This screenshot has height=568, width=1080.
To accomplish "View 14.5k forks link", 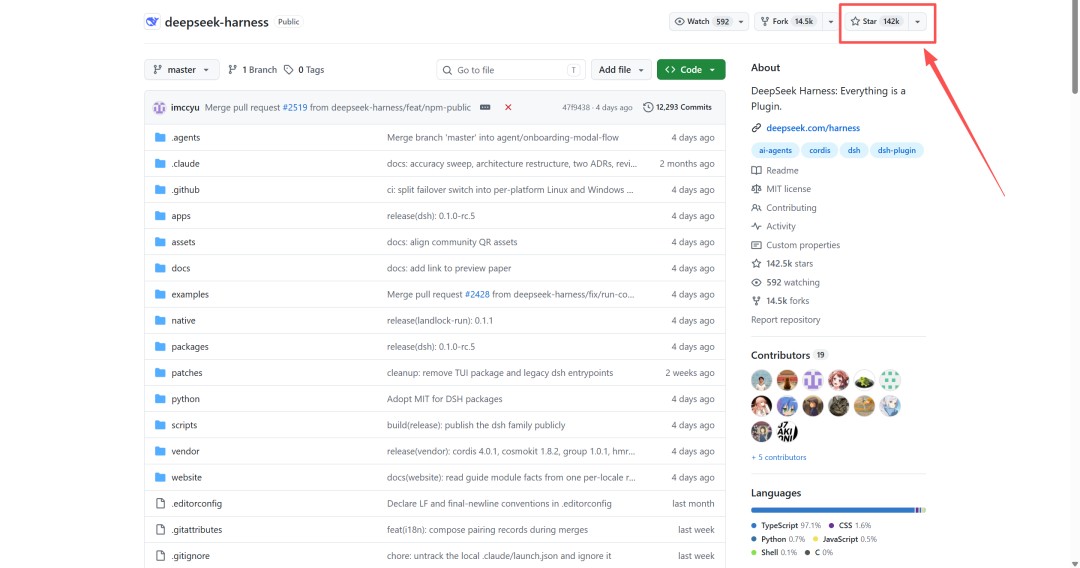I will coord(787,301).
